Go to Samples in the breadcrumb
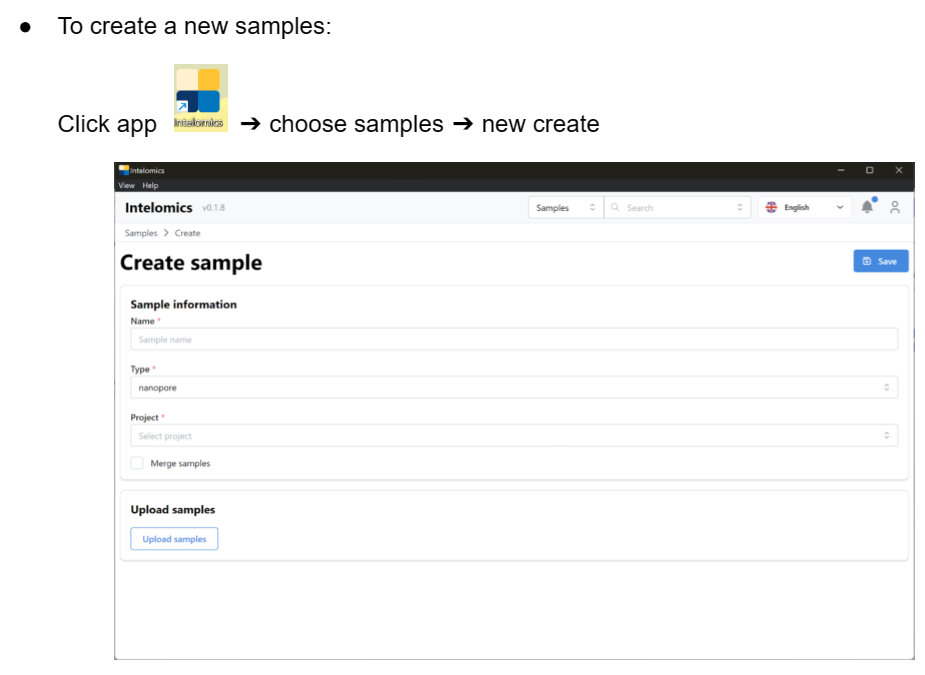925x675 pixels. pos(140,233)
